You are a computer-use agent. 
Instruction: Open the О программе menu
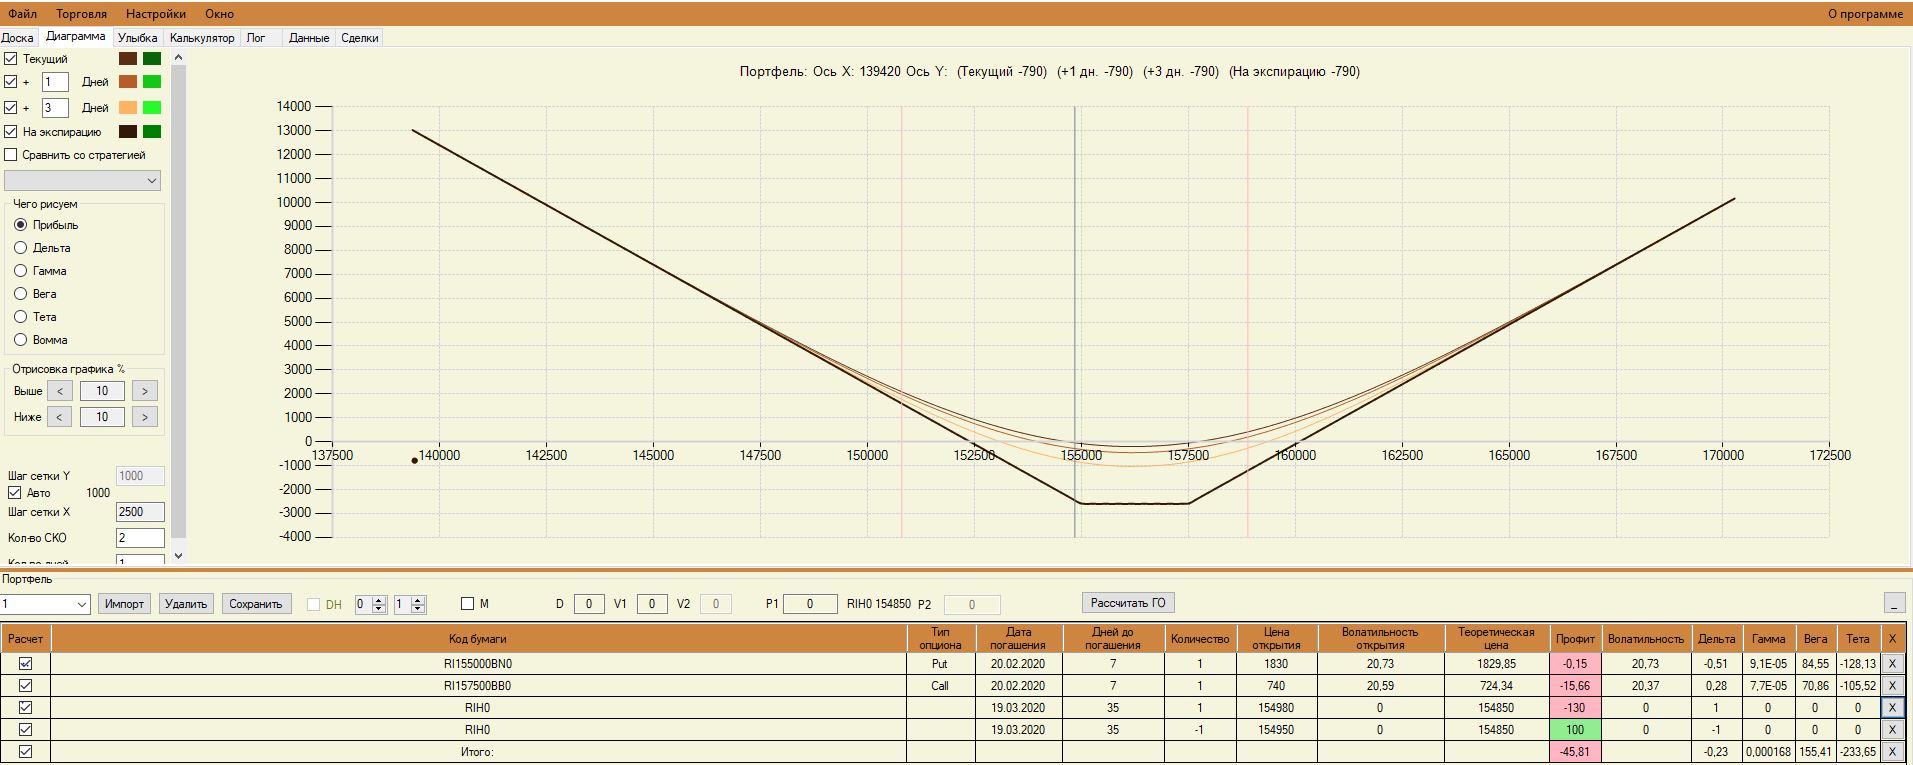(1865, 14)
